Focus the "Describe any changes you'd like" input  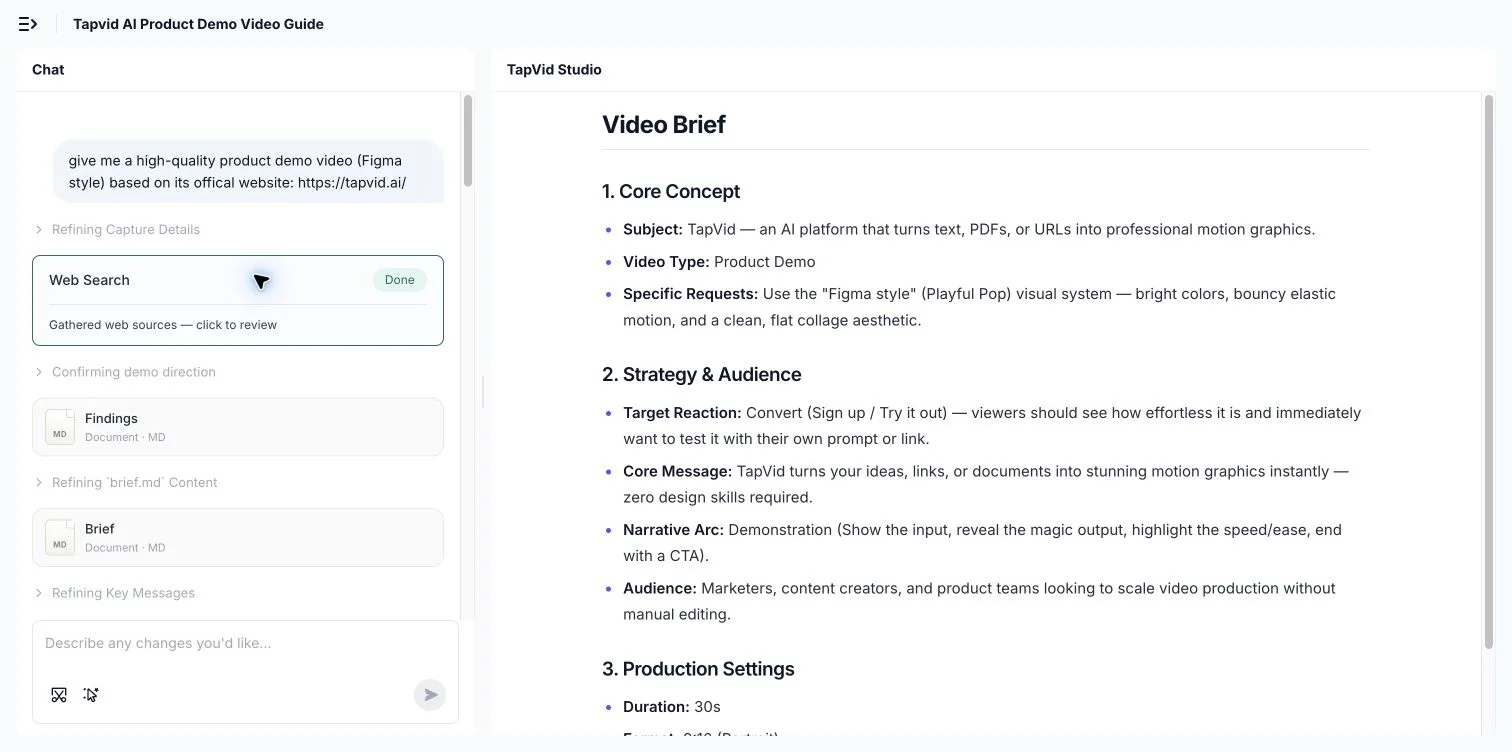[x=245, y=643]
